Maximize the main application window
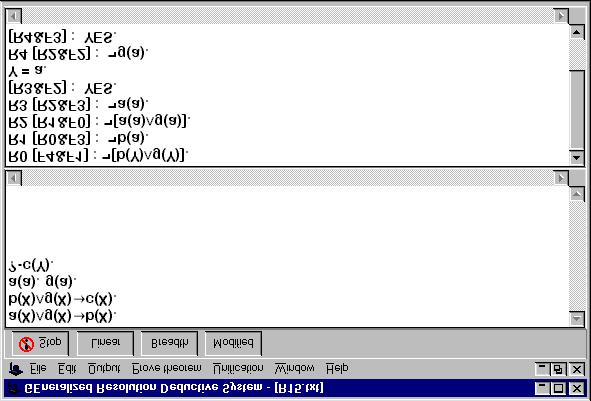The image size is (591, 401). 559,389
